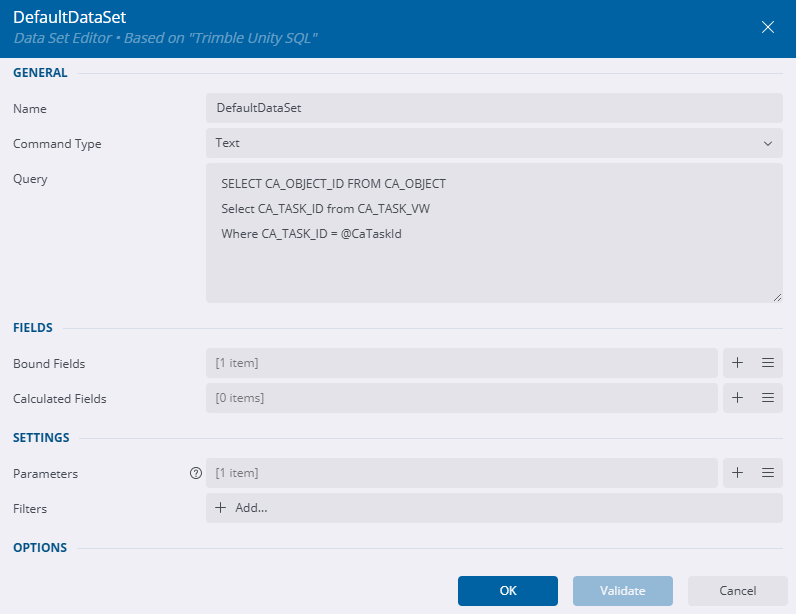Grab the Query box resize handle
The image size is (796, 614).
(777, 297)
